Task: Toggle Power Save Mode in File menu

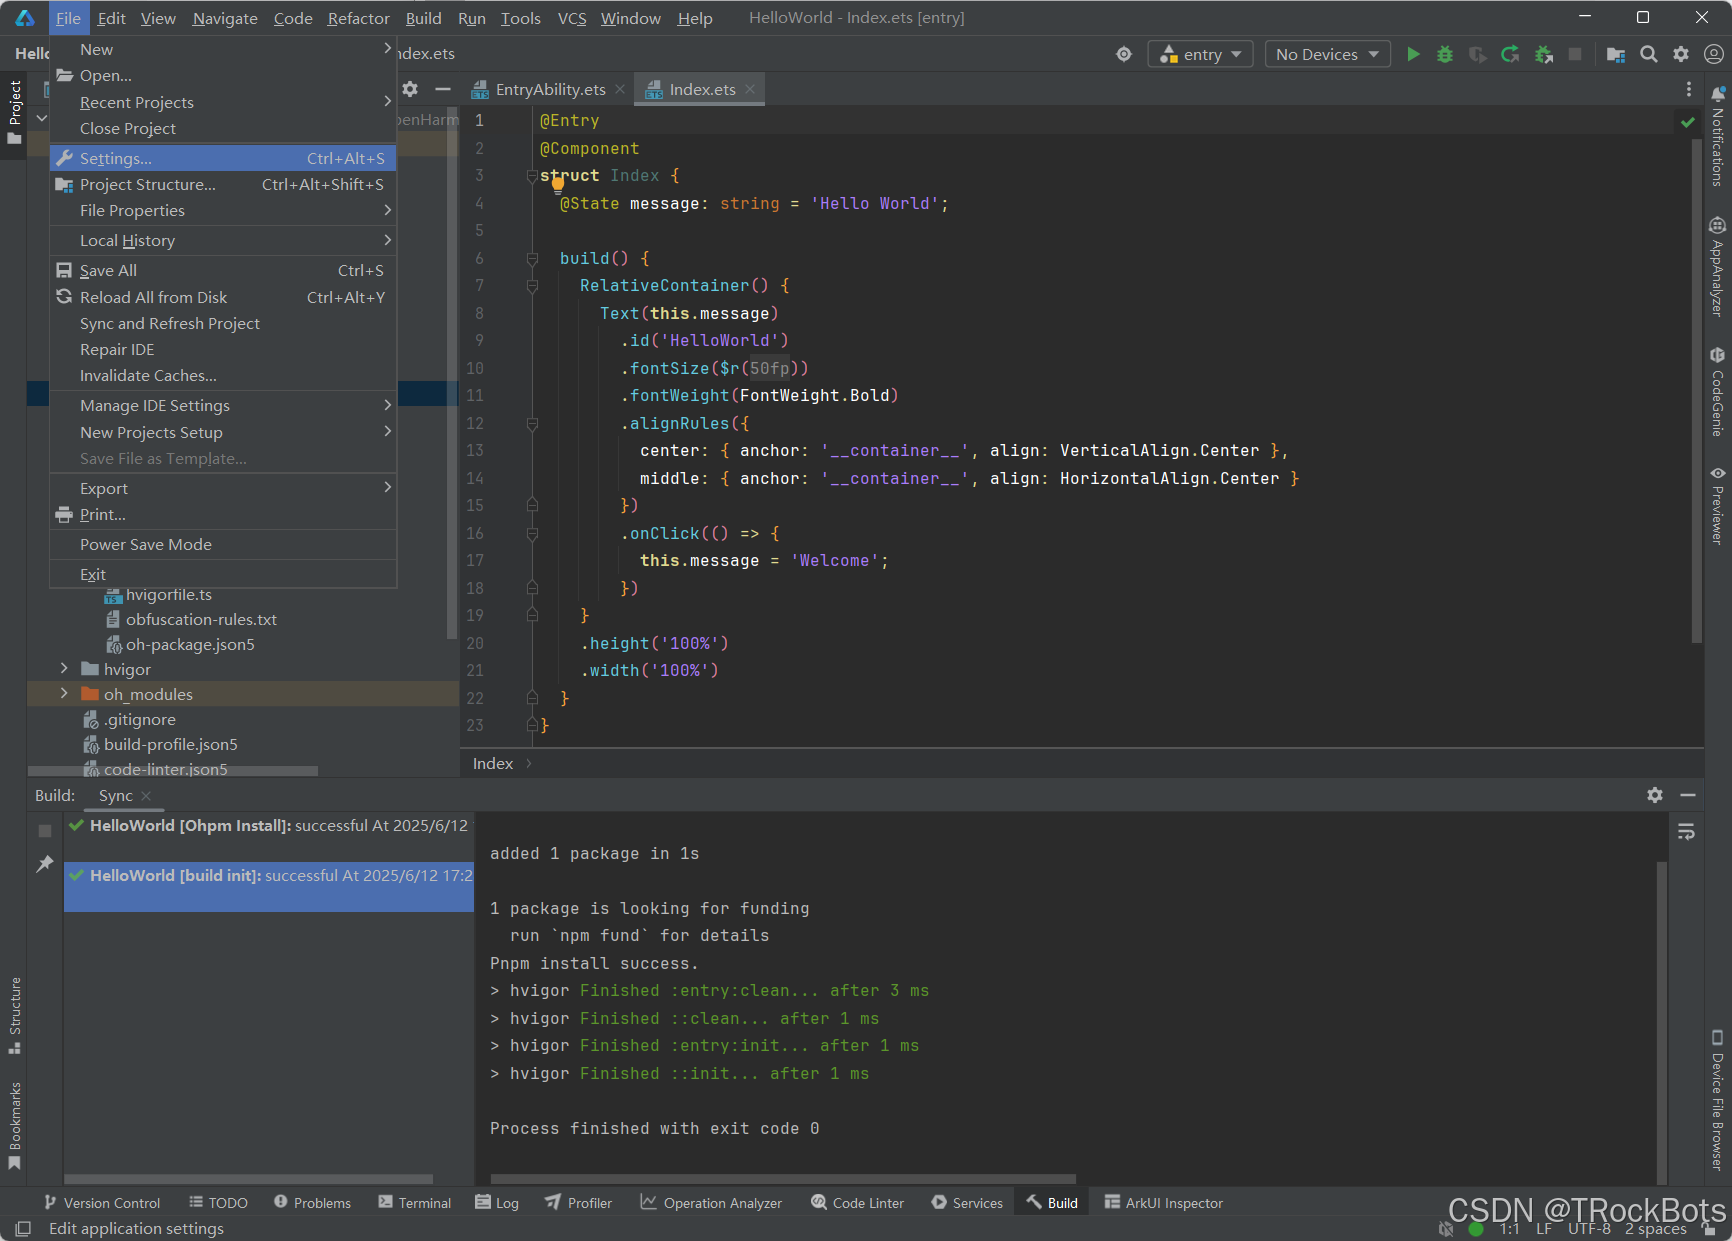Action: coord(223,544)
